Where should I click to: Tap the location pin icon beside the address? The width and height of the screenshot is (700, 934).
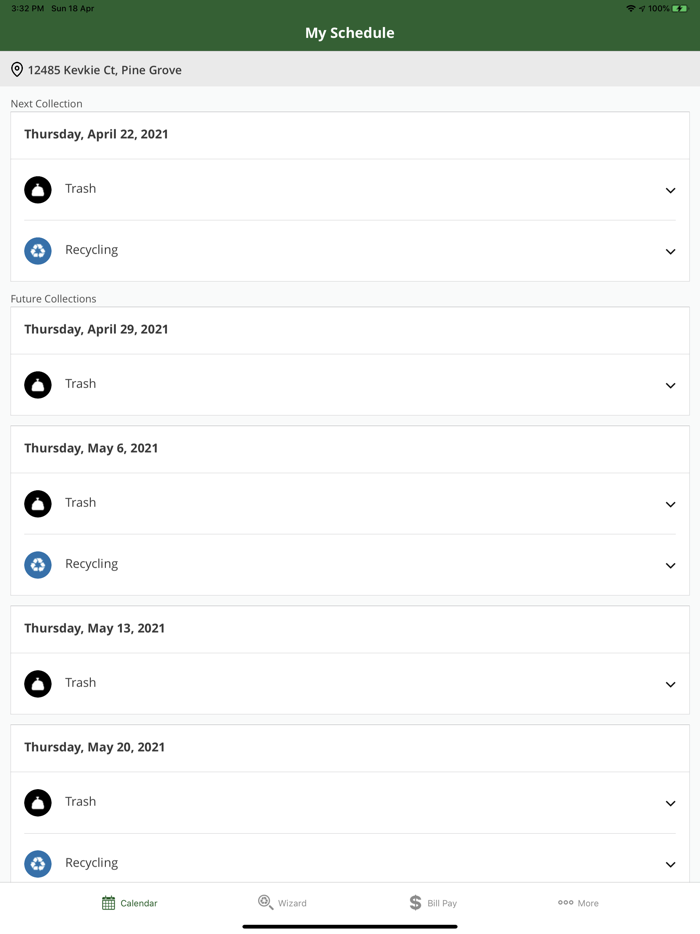coord(17,70)
